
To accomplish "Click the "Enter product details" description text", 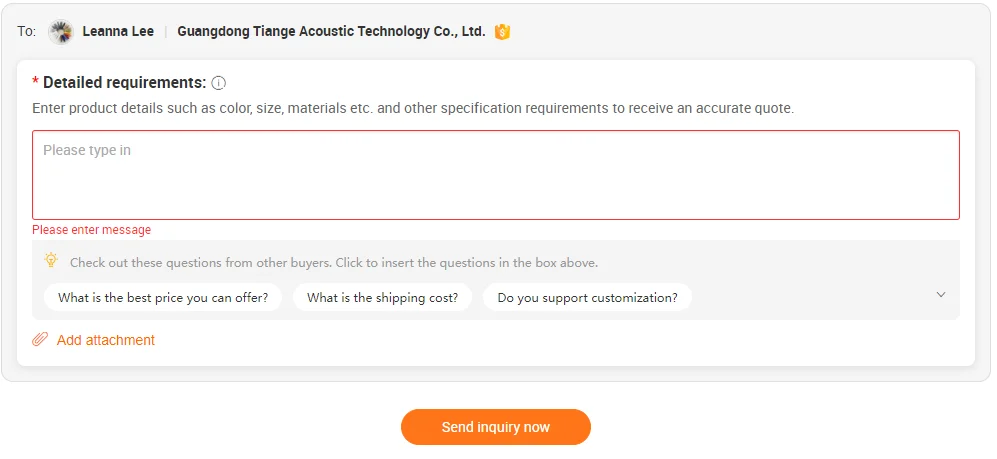I will [x=412, y=108].
